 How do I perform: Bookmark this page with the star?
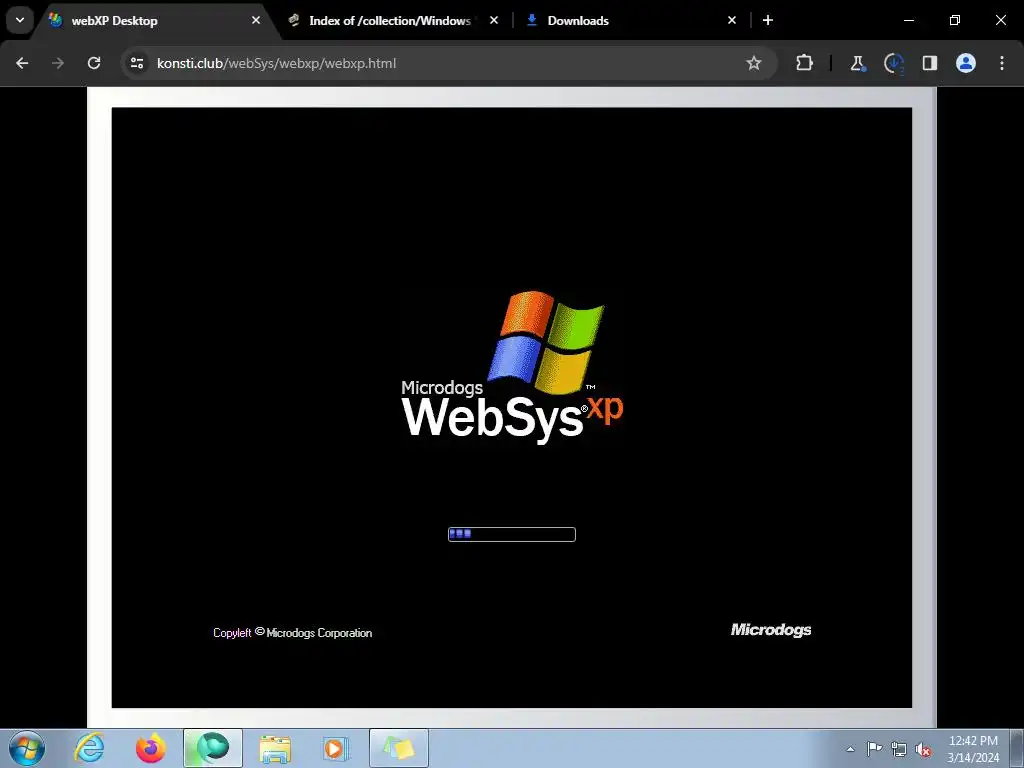754,63
